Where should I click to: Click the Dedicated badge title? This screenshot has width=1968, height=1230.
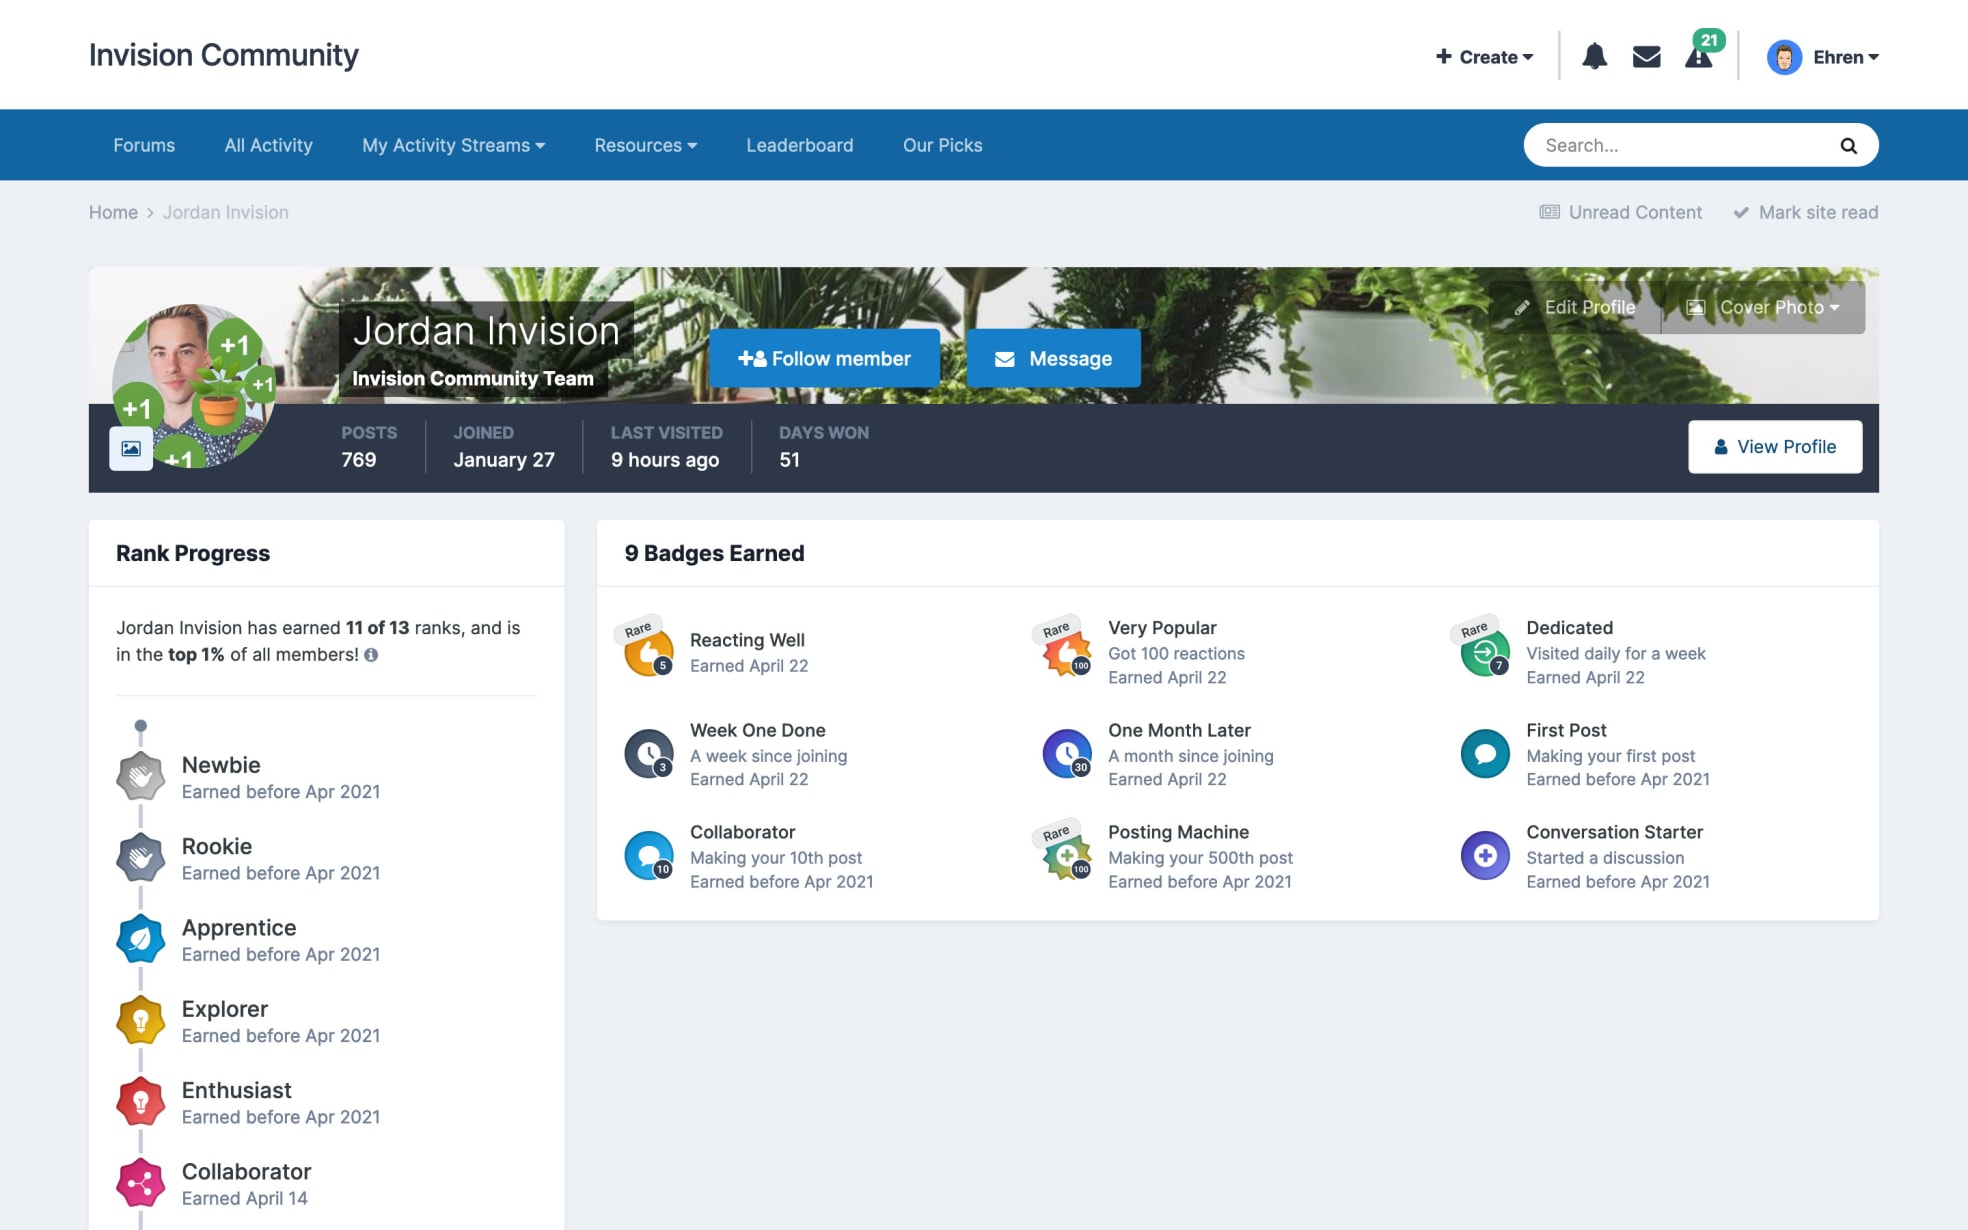click(1569, 628)
